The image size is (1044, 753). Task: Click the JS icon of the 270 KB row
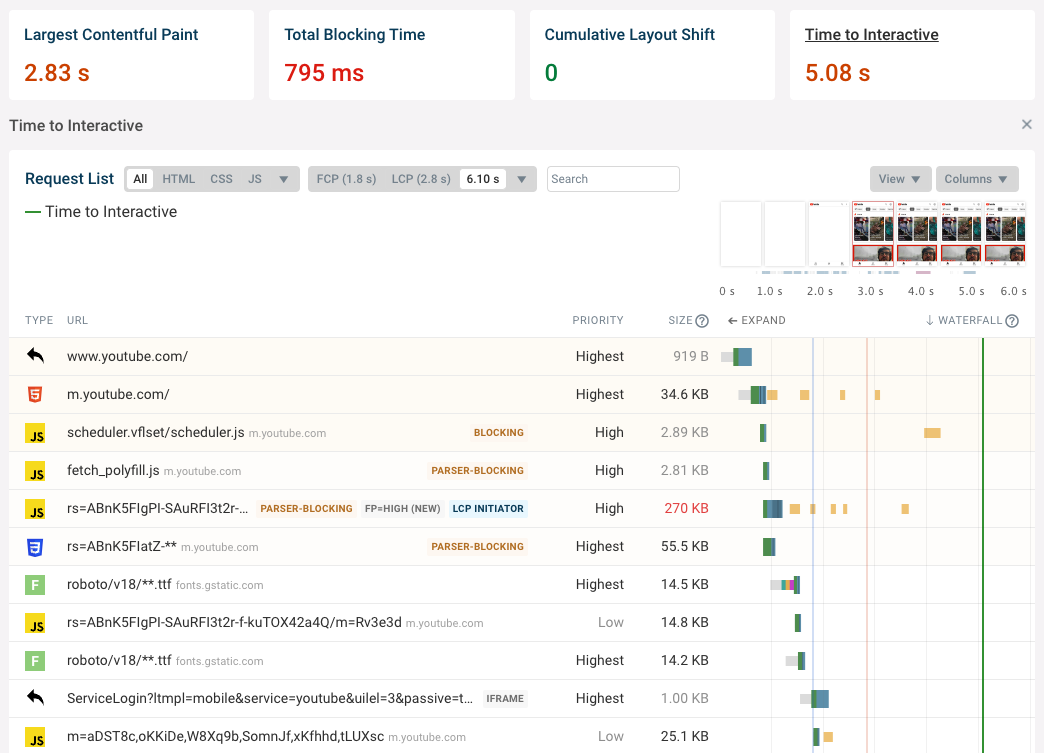pos(35,509)
